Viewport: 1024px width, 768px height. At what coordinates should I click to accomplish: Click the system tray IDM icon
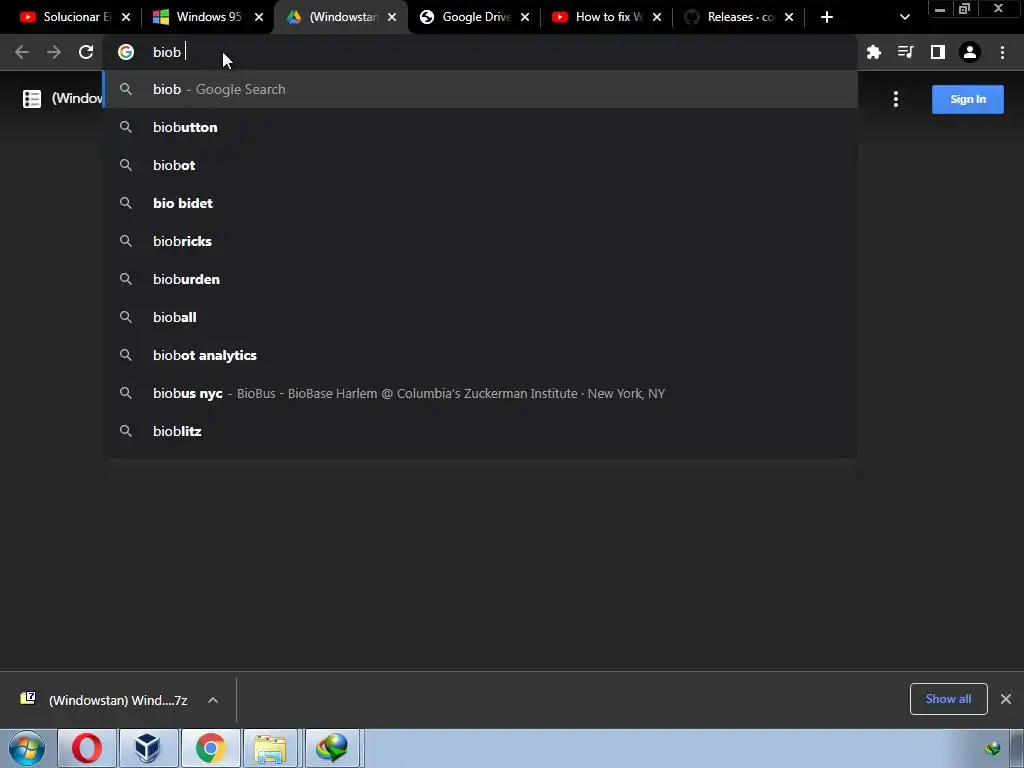pos(993,748)
